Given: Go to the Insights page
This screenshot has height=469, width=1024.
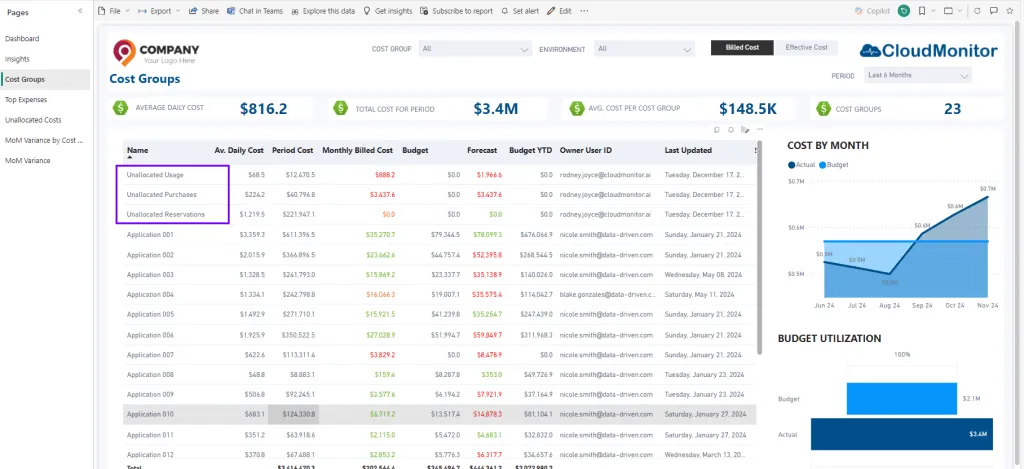Looking at the screenshot, I should coord(45,59).
